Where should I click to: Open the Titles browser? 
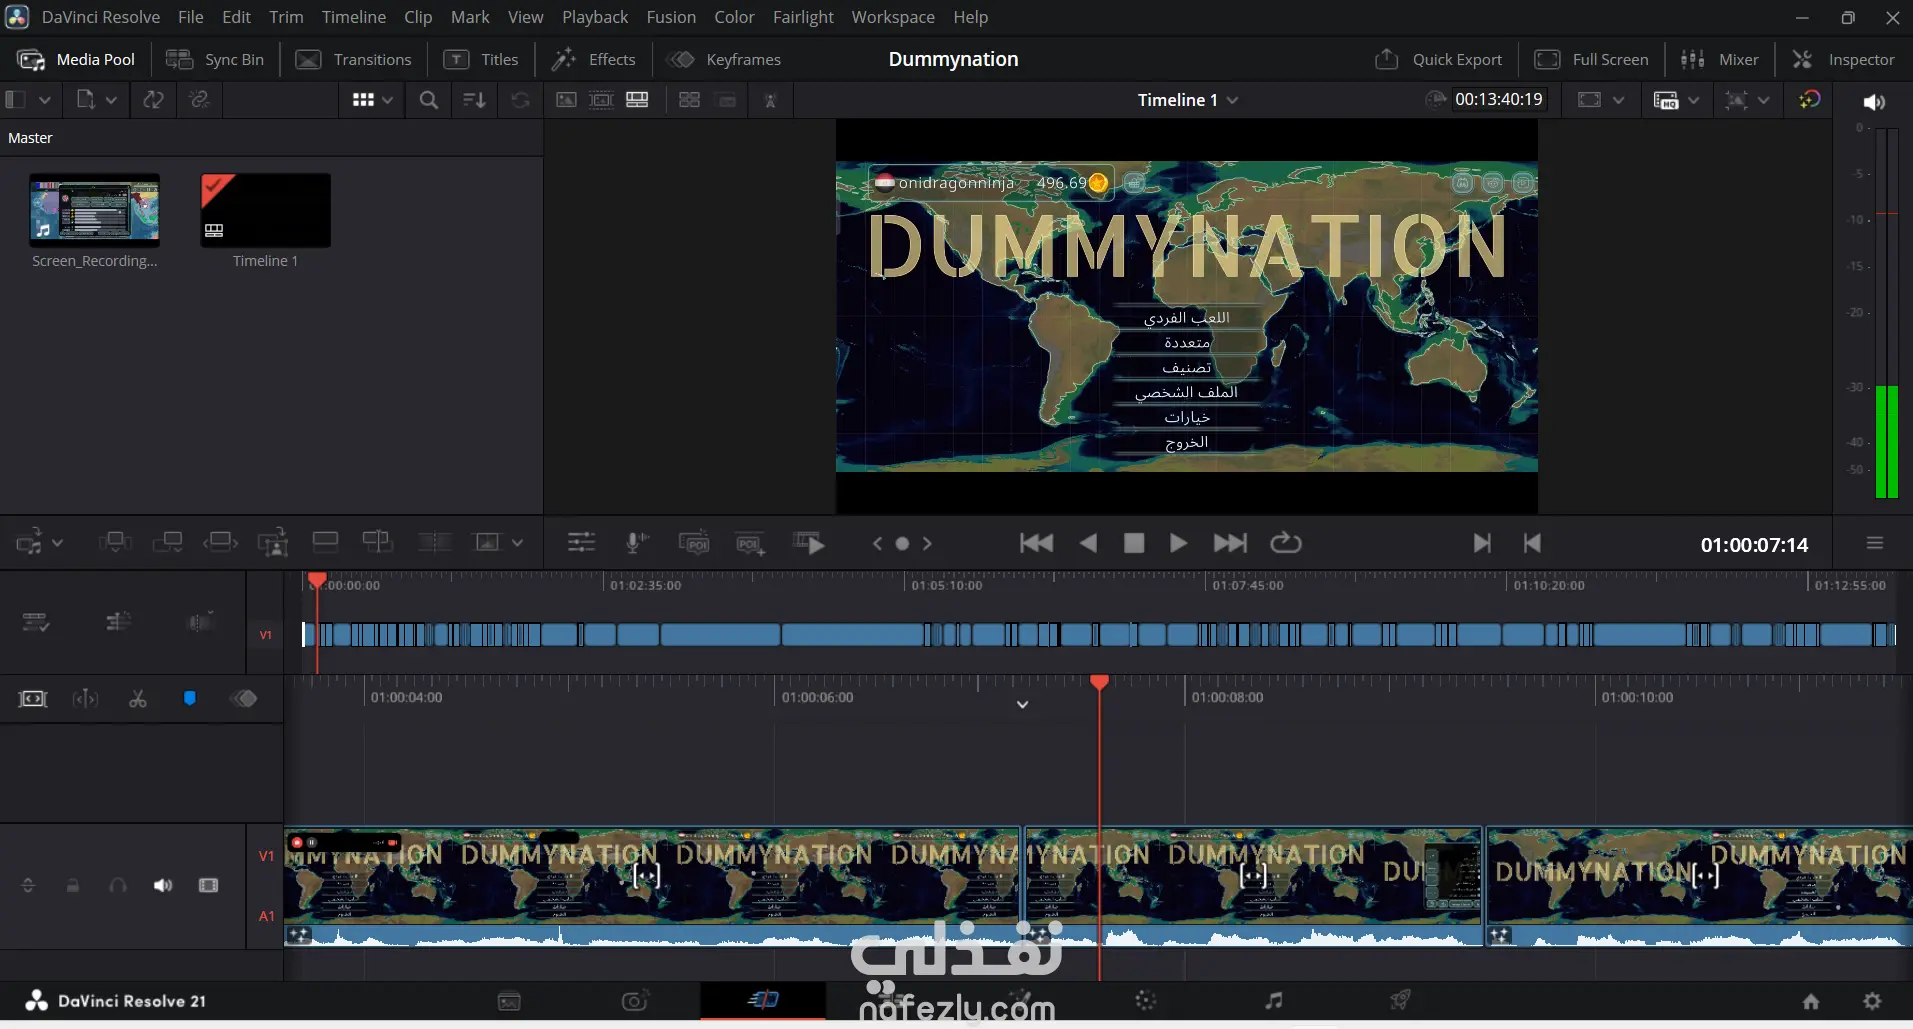[x=481, y=60]
